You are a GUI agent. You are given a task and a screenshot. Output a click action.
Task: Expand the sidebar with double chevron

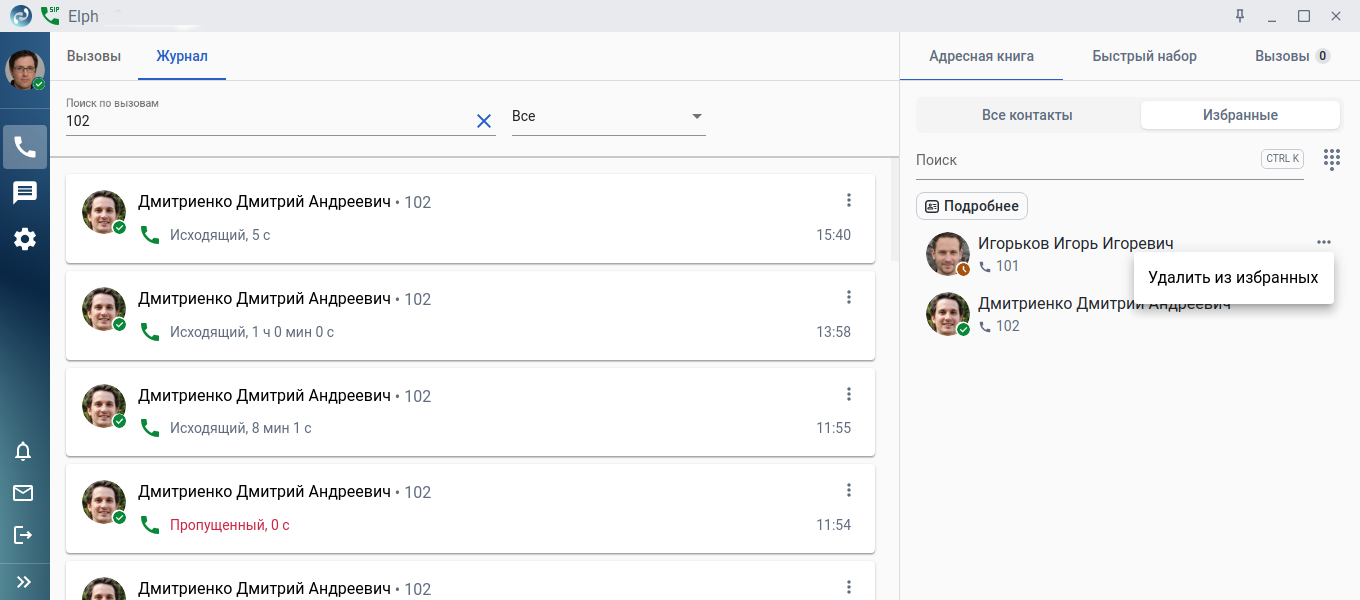tap(24, 582)
